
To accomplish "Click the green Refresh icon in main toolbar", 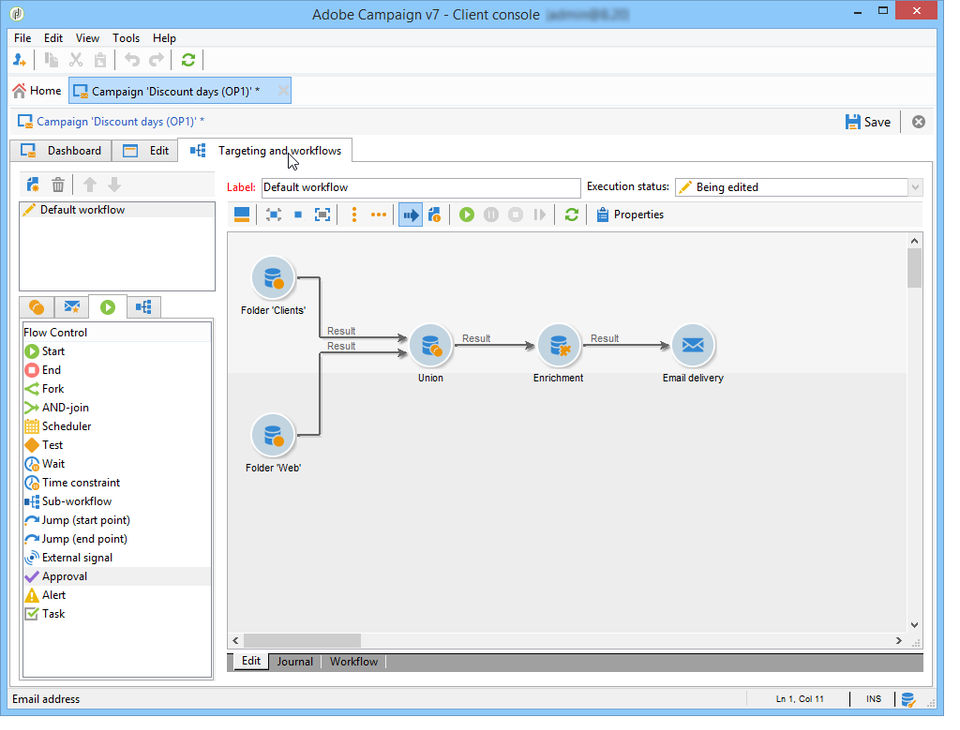I will [x=188, y=60].
